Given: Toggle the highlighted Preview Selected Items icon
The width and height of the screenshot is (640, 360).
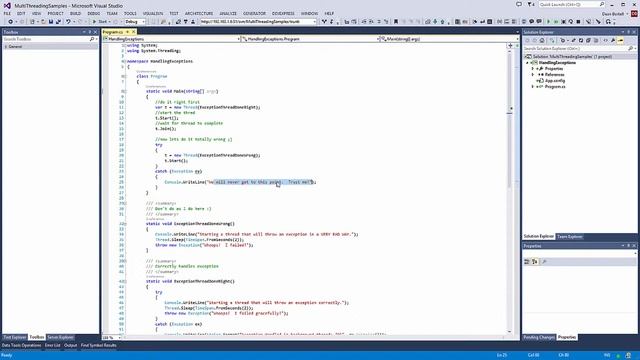Looking at the screenshot, I should [621, 40].
